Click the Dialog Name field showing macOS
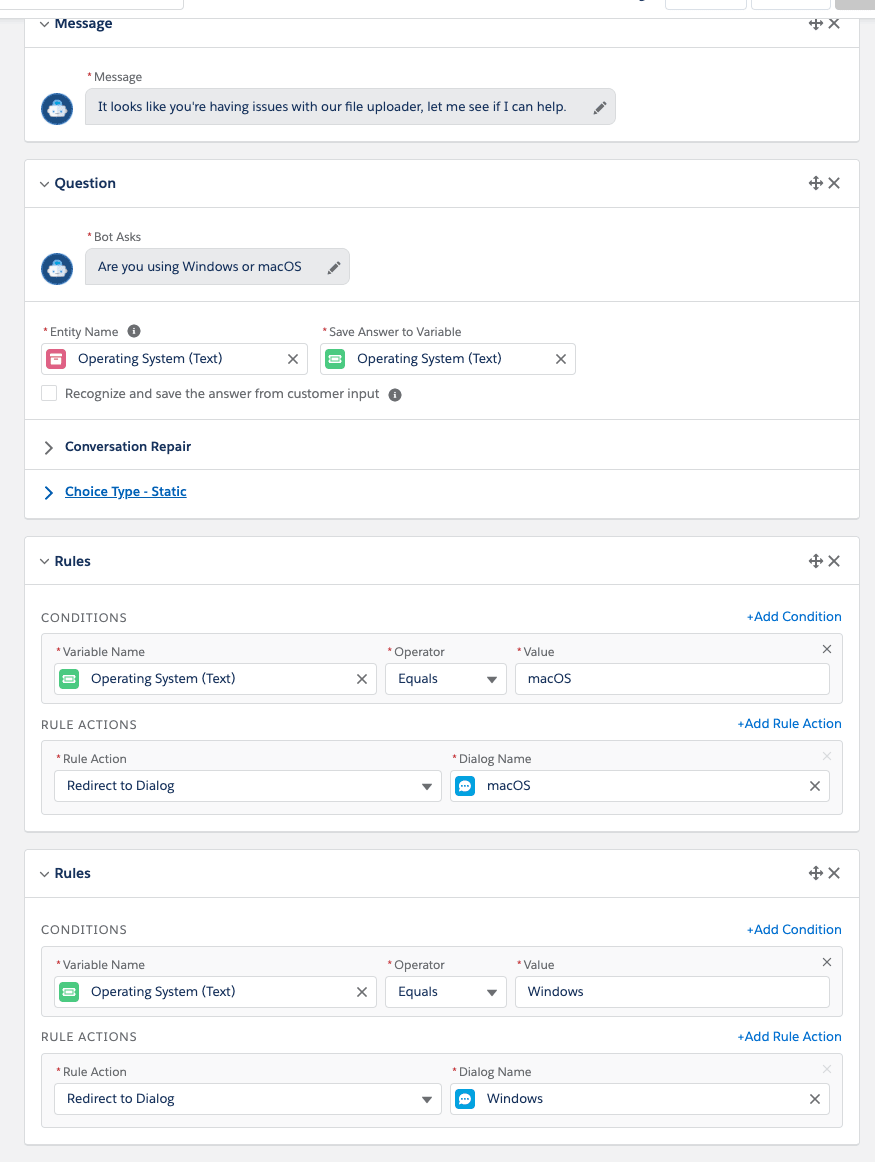The width and height of the screenshot is (875, 1162). pos(639,786)
